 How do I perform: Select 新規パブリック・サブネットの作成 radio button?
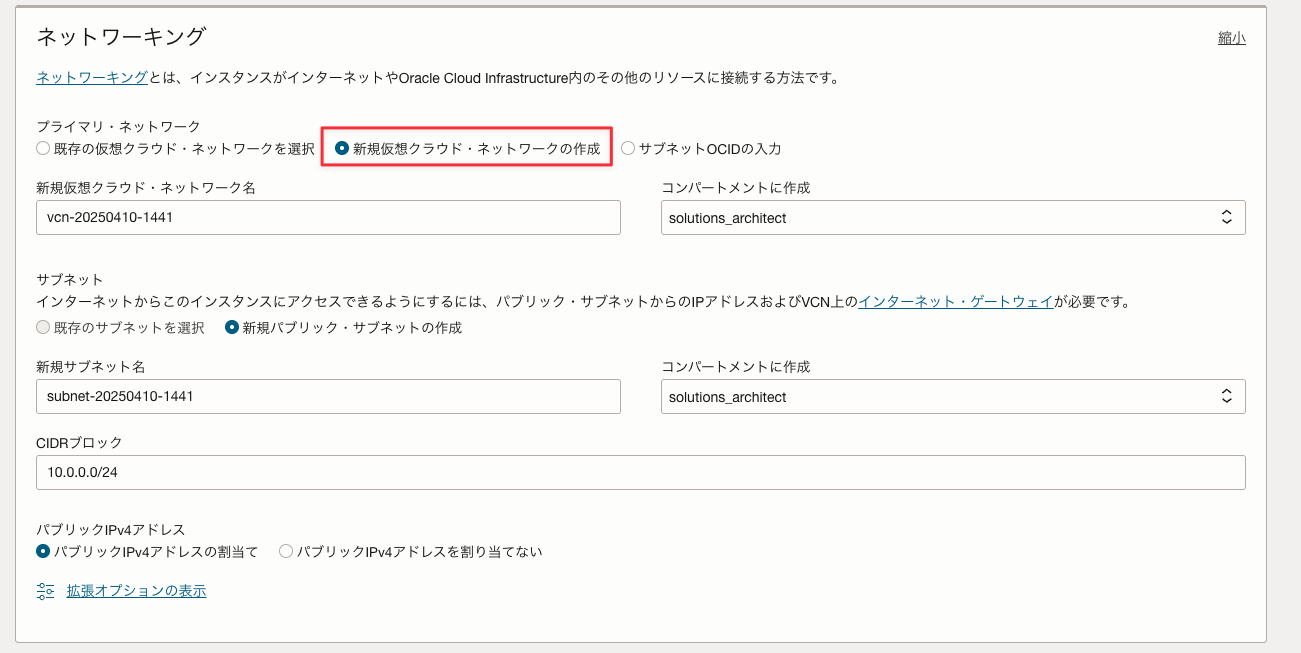[x=232, y=327]
